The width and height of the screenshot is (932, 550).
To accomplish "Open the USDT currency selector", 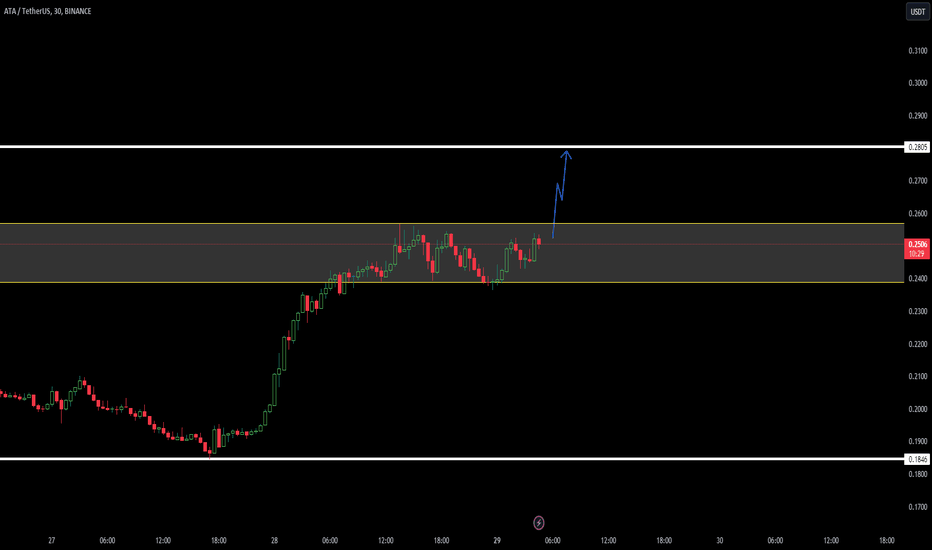I will (918, 11).
